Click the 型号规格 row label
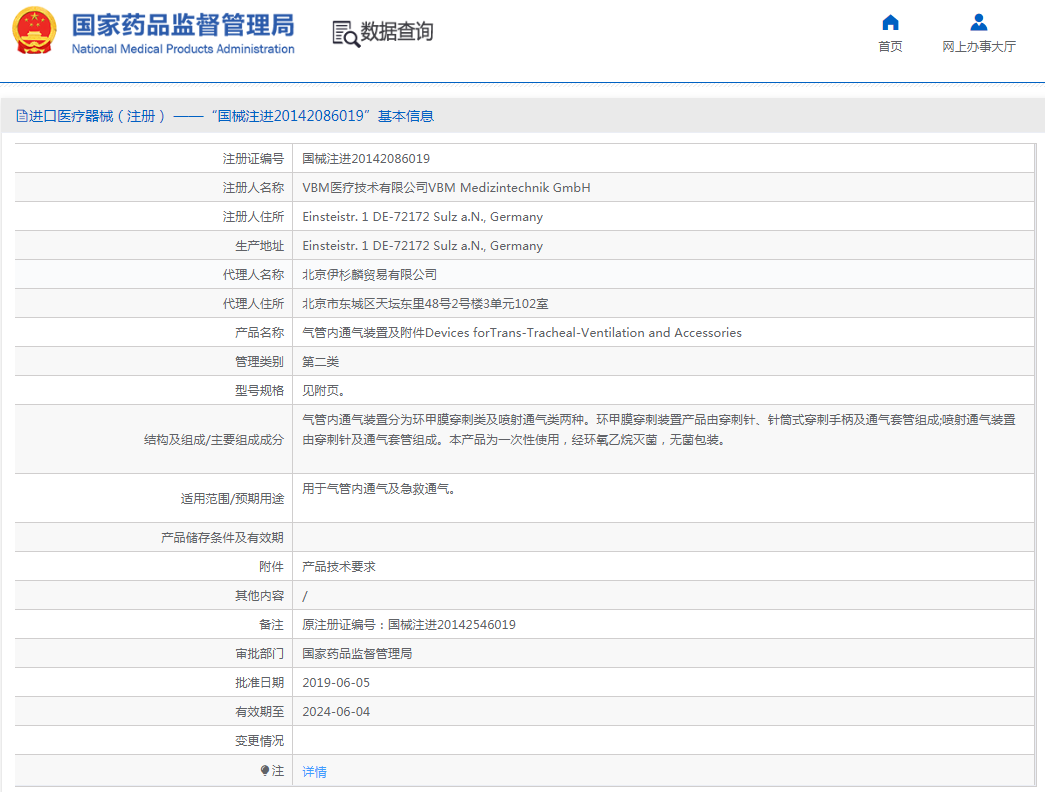Viewport: 1045px width, 792px height. [259, 391]
